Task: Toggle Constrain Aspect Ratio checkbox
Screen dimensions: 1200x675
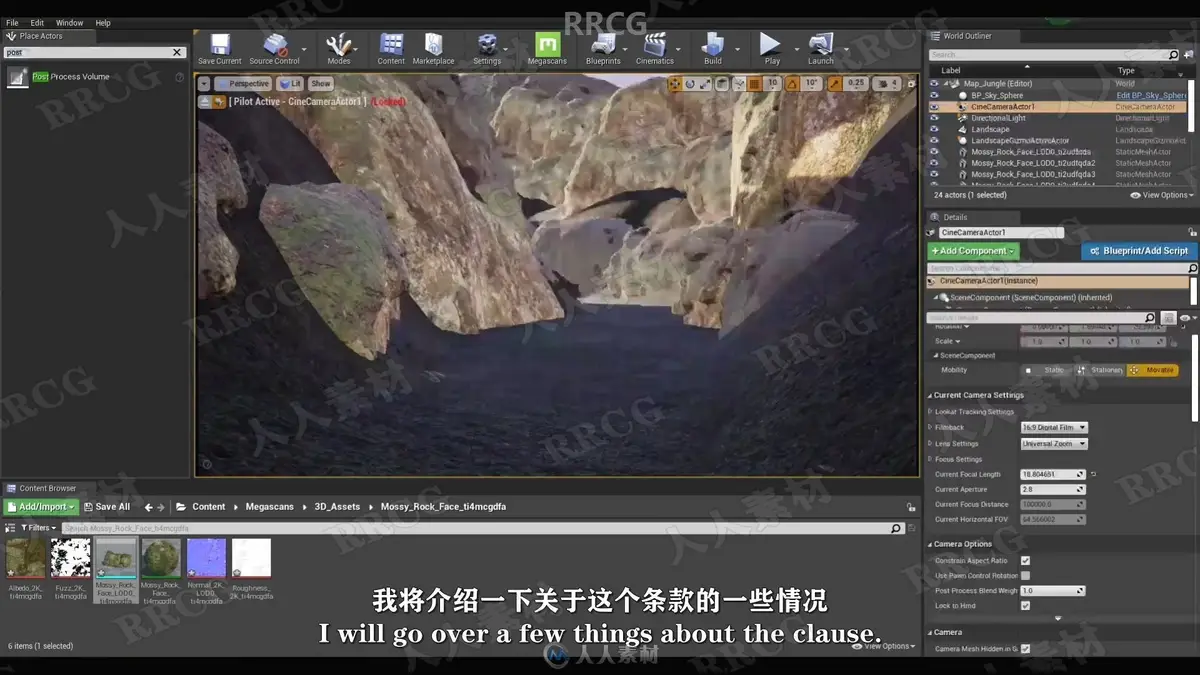Action: (x=1025, y=561)
